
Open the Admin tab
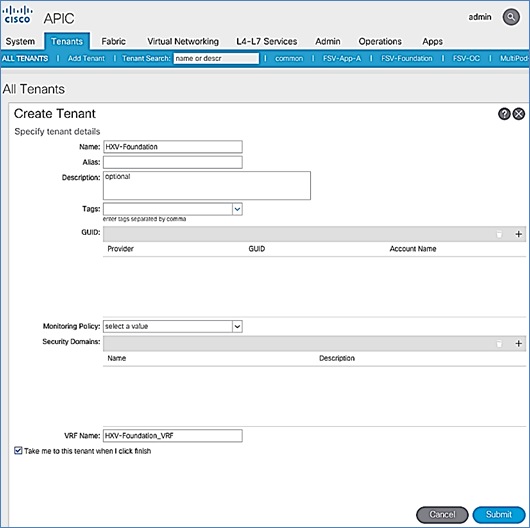coord(328,41)
